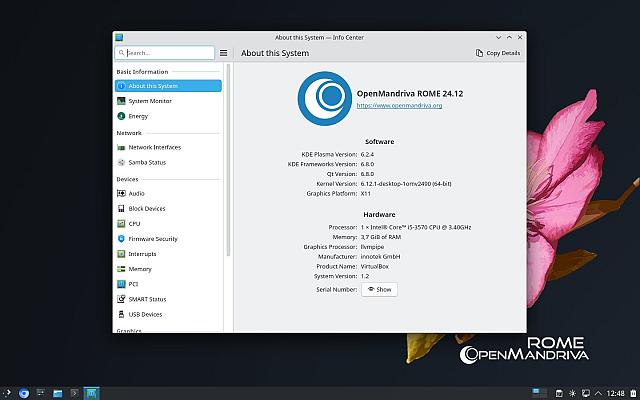Click the Kernel Version value text
Screen dimensions: 640x400
(x=406, y=184)
